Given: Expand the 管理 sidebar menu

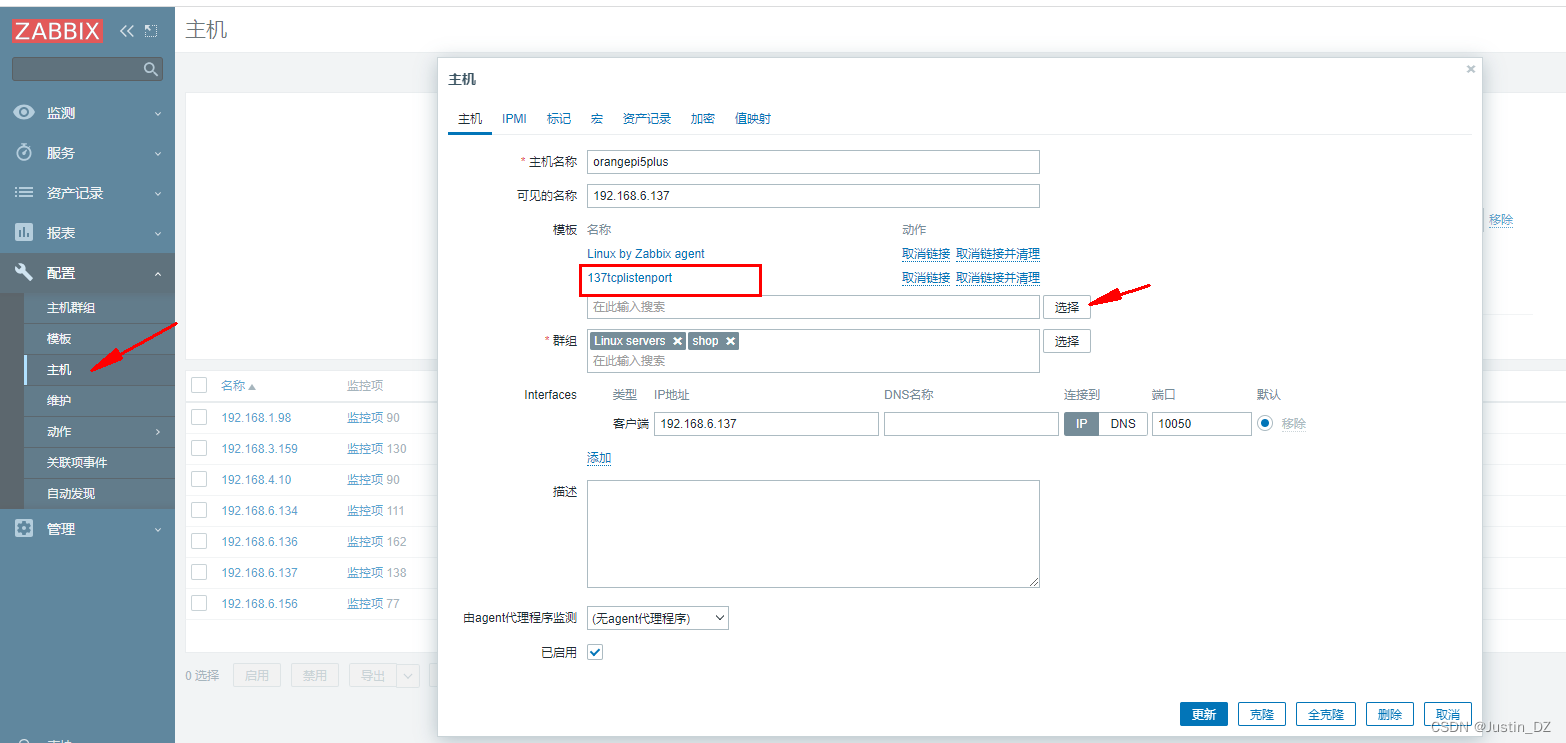Looking at the screenshot, I should 157,530.
